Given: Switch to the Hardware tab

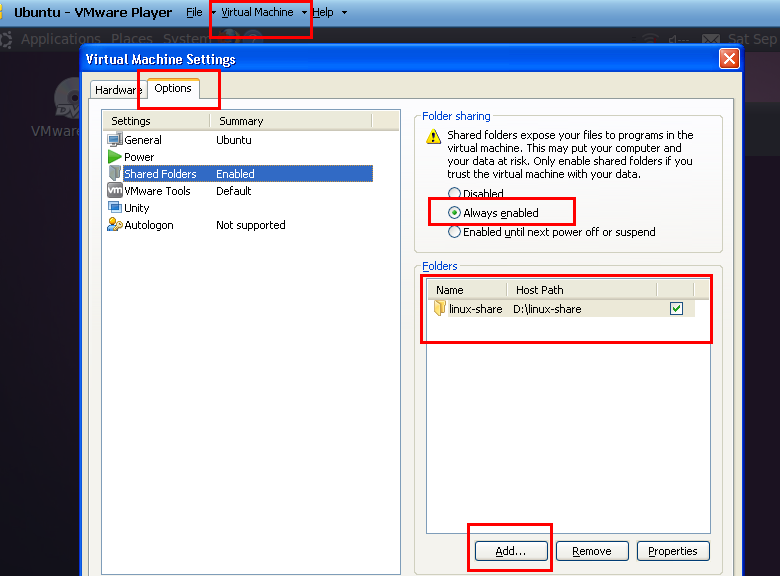Looking at the screenshot, I should 118,90.
